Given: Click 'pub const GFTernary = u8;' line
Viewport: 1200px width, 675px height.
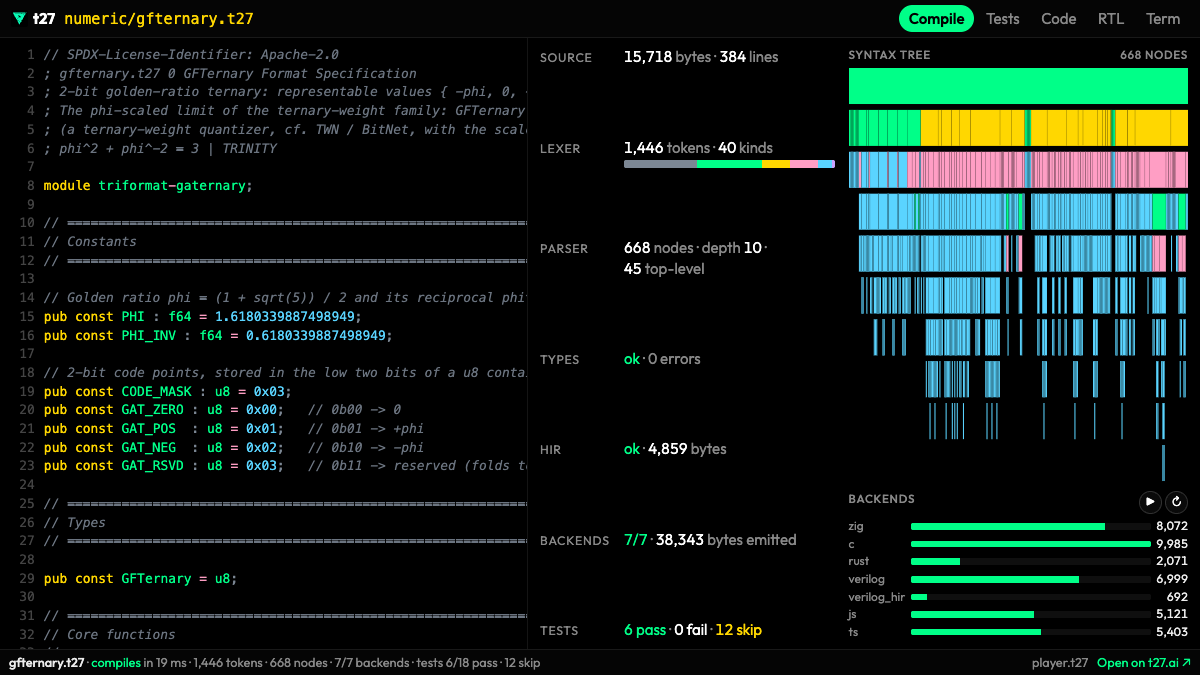Looking at the screenshot, I should (x=140, y=578).
